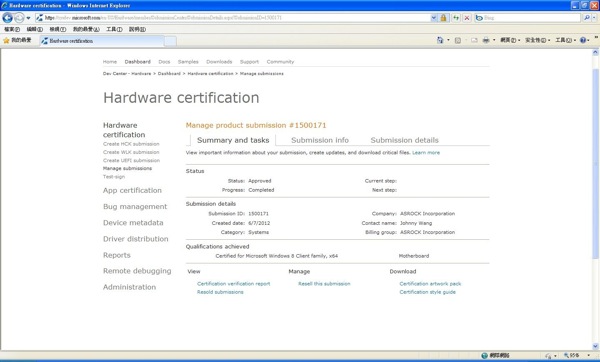
Task: Click Dashboard in the site navigation
Action: point(137,62)
